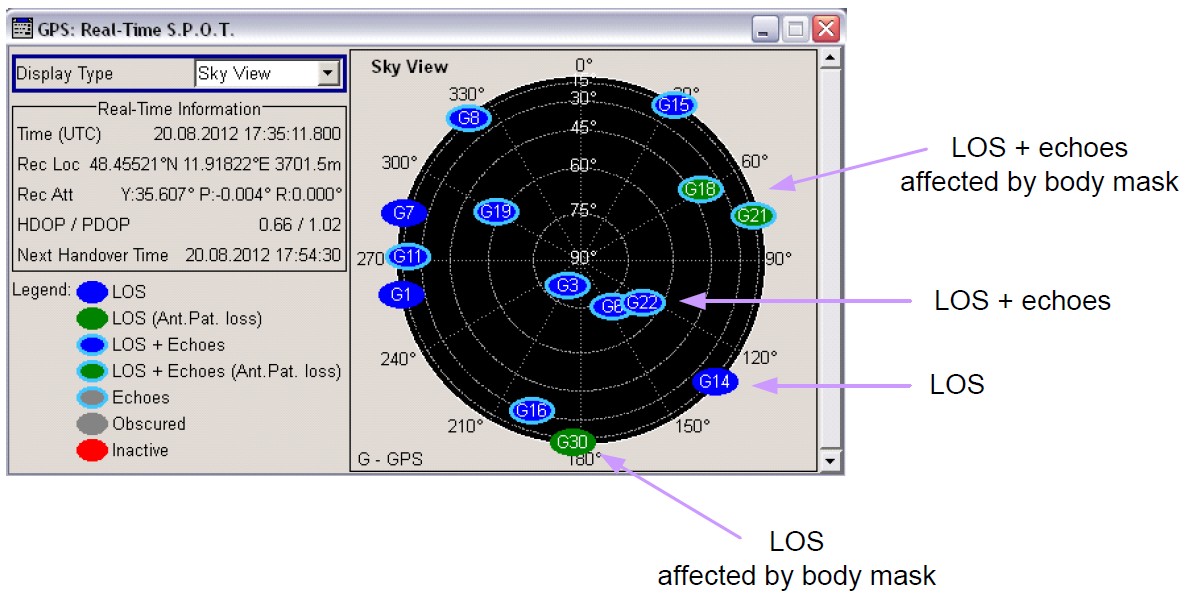Click the Sky View combo box field
This screenshot has width=1193, height=602.
(x=255, y=73)
